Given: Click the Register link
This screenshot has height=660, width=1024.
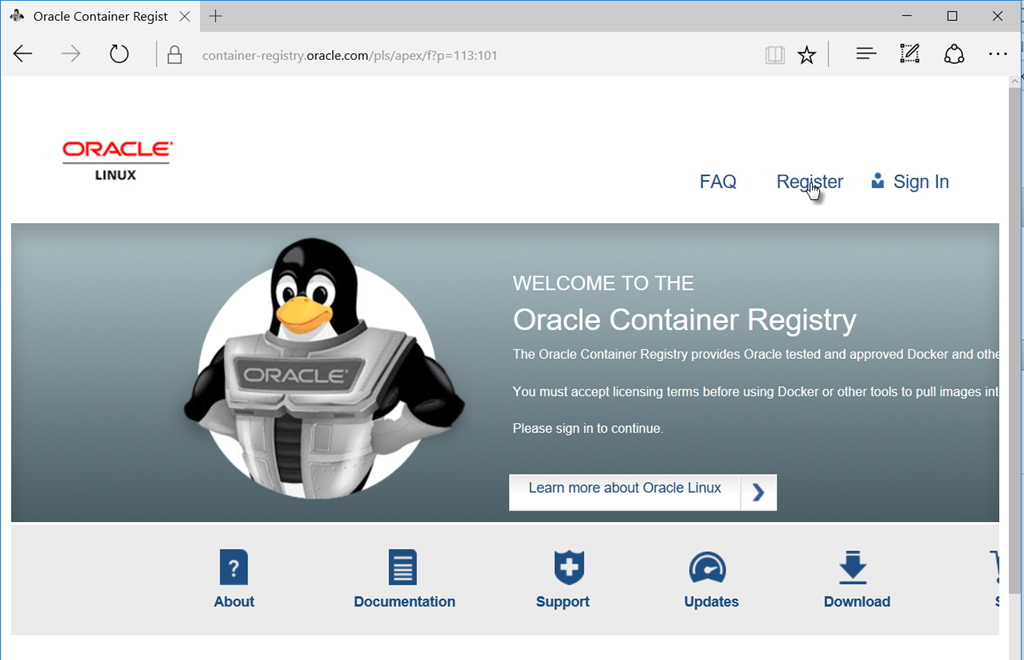Looking at the screenshot, I should pos(809,182).
